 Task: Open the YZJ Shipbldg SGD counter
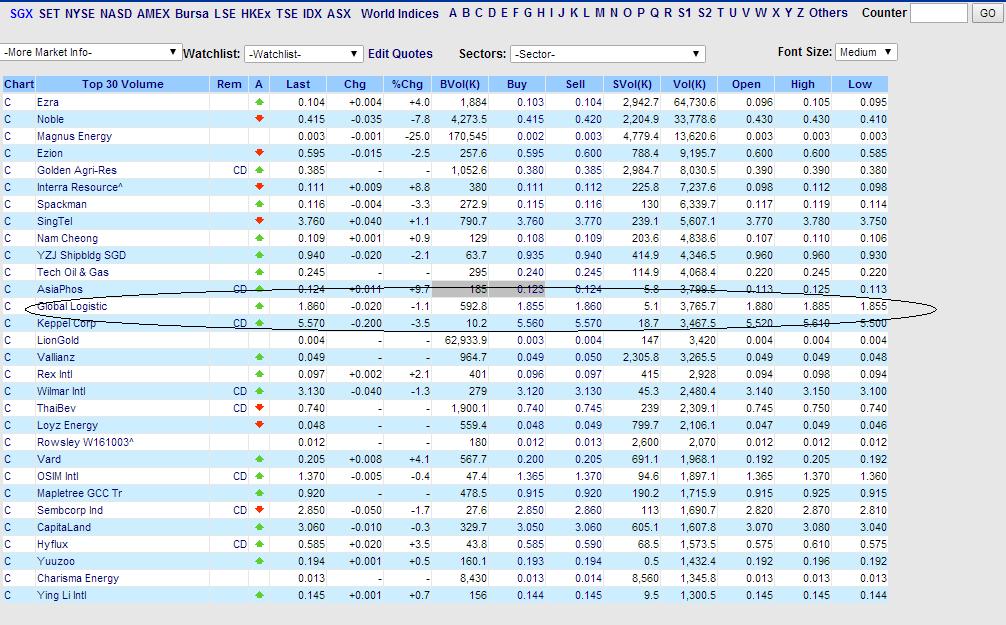[81, 255]
